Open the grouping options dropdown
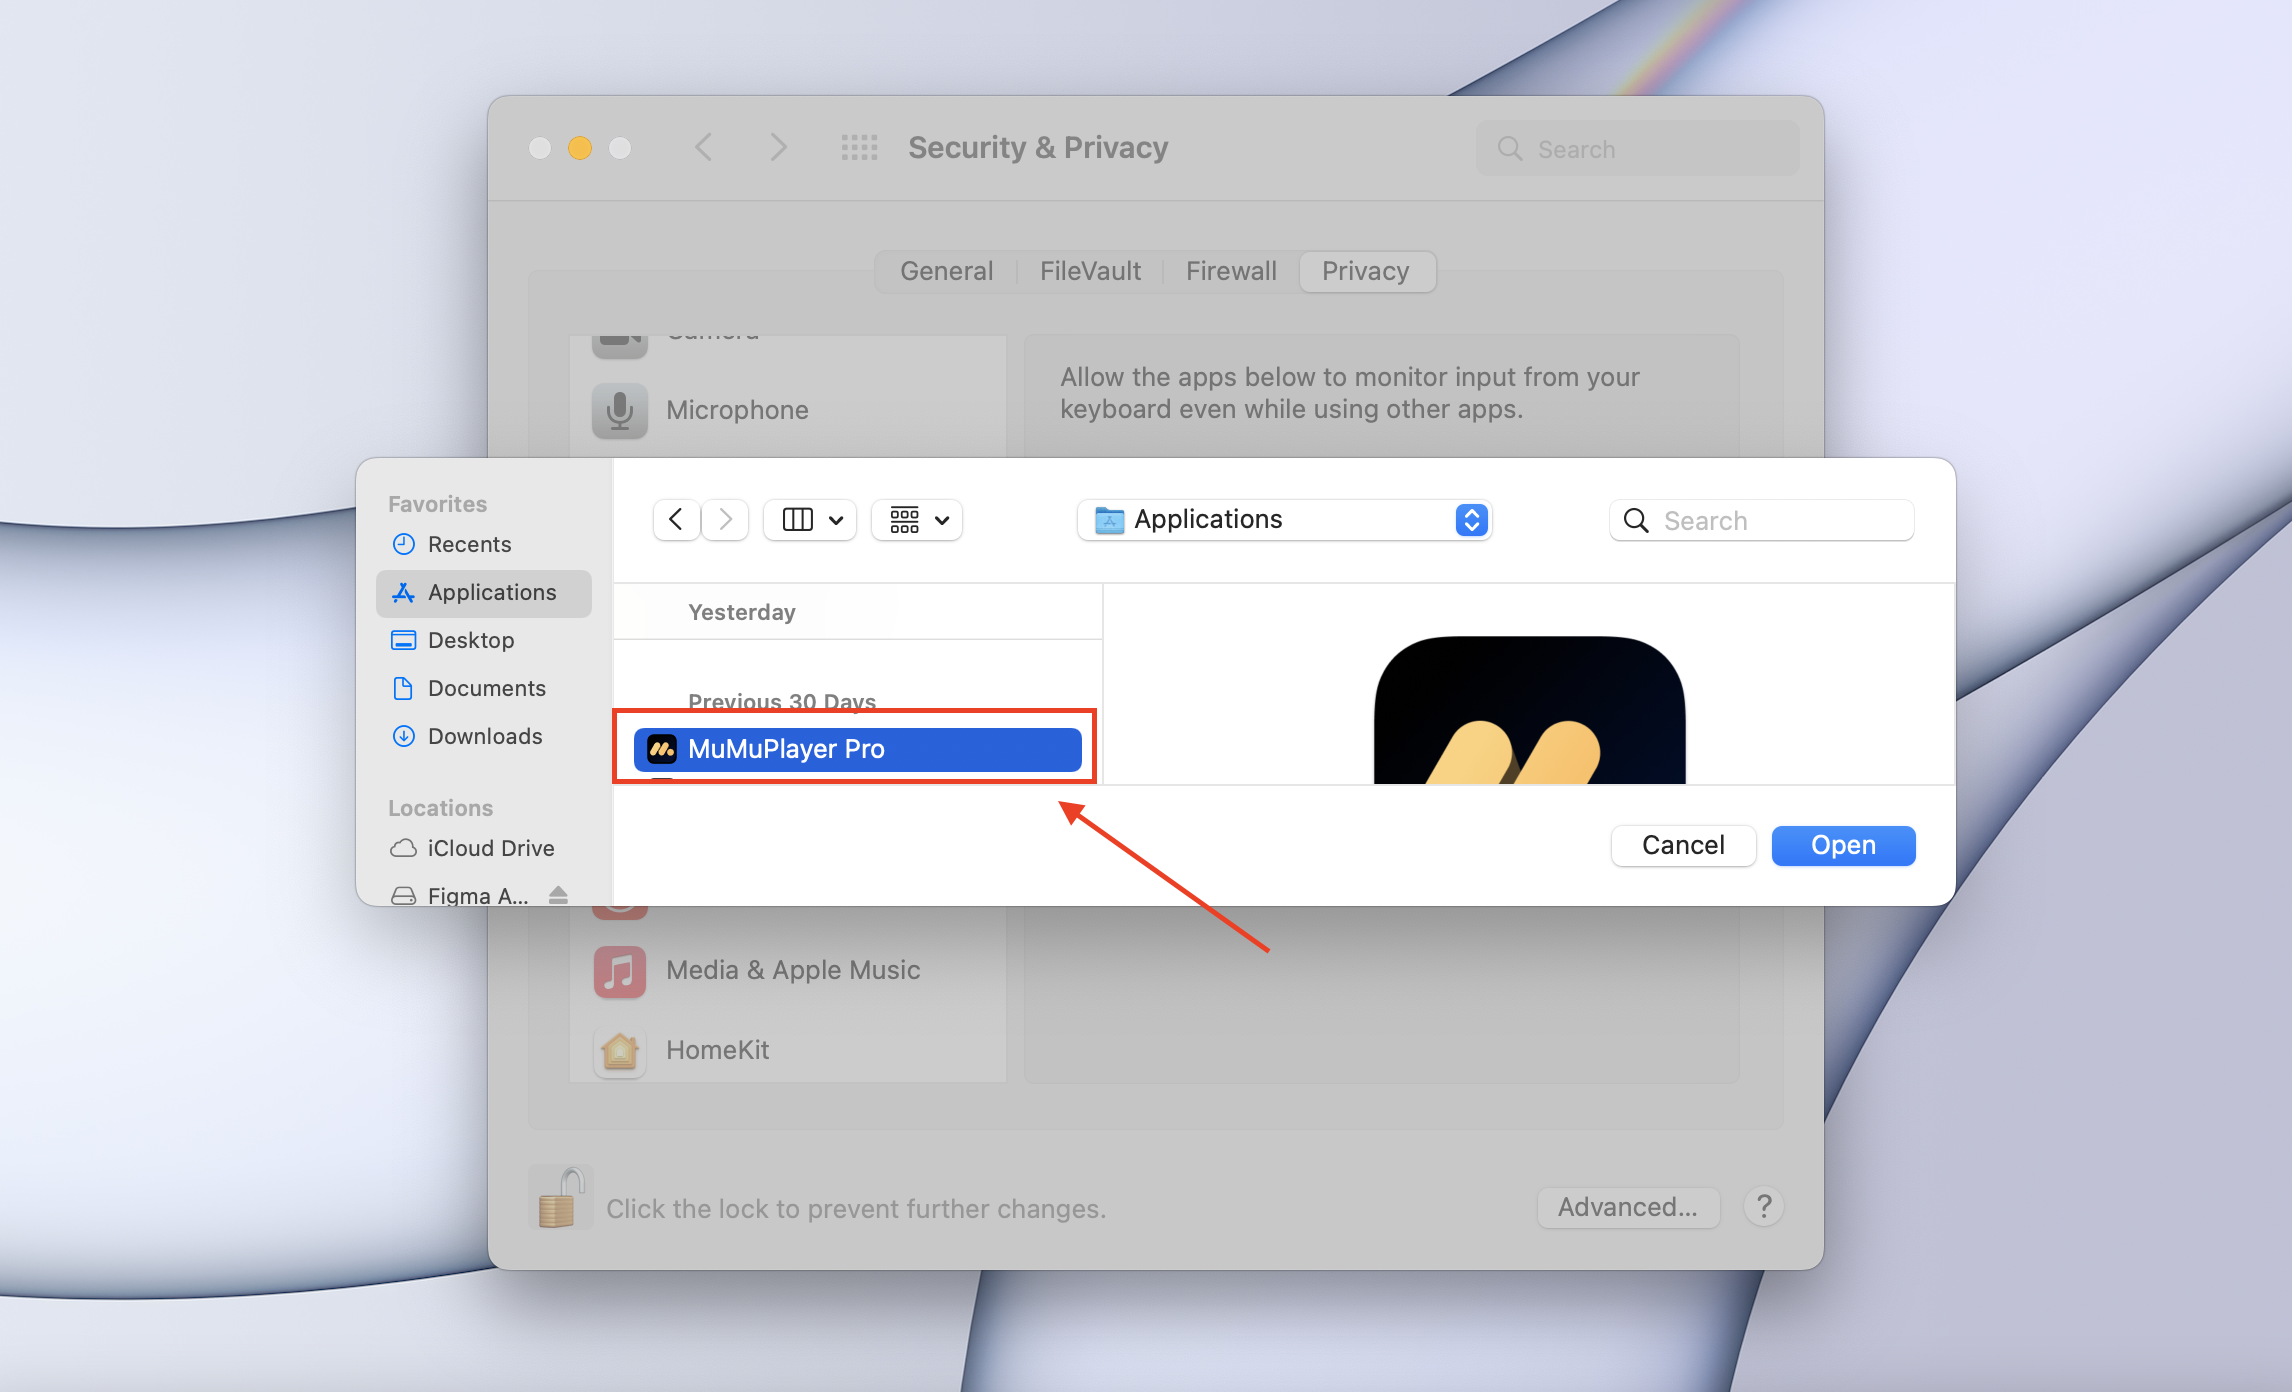2292x1392 pixels. tap(917, 520)
